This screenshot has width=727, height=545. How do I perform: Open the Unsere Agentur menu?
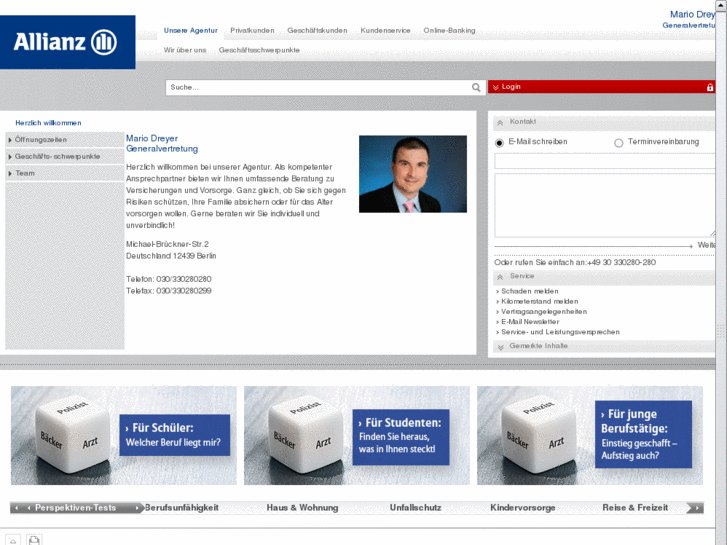[191, 30]
